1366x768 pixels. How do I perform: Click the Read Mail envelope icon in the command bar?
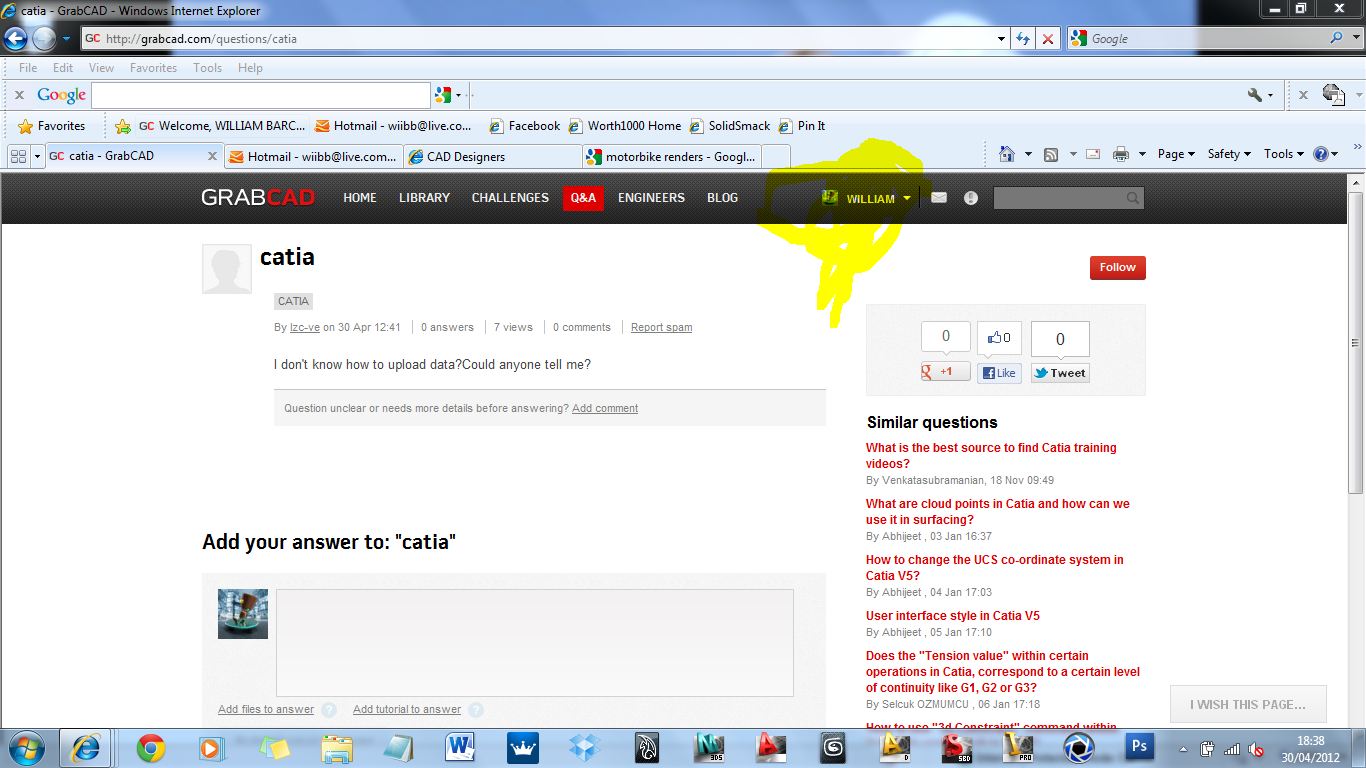[1093, 154]
